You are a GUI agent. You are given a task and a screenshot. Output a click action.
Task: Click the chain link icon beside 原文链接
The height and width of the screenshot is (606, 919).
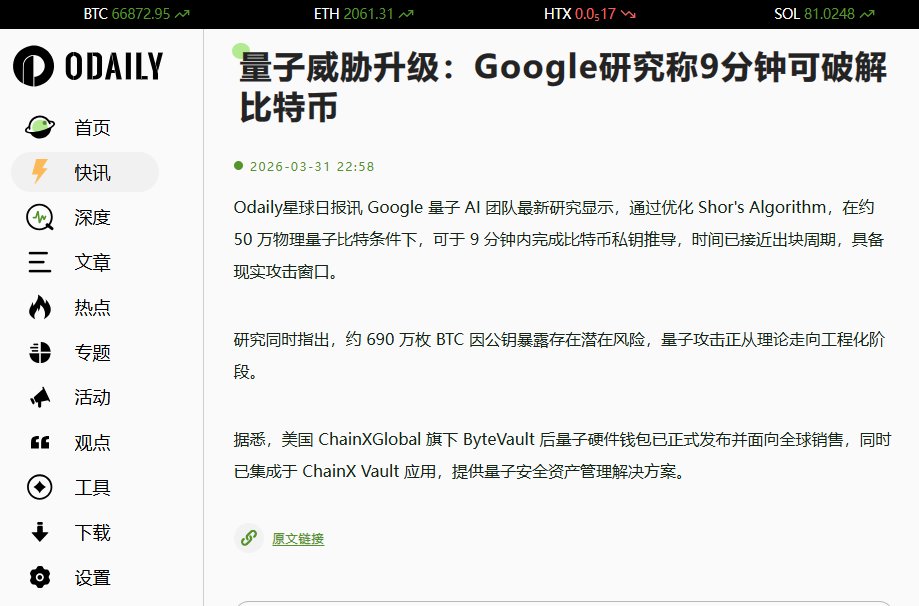pyautogui.click(x=249, y=537)
